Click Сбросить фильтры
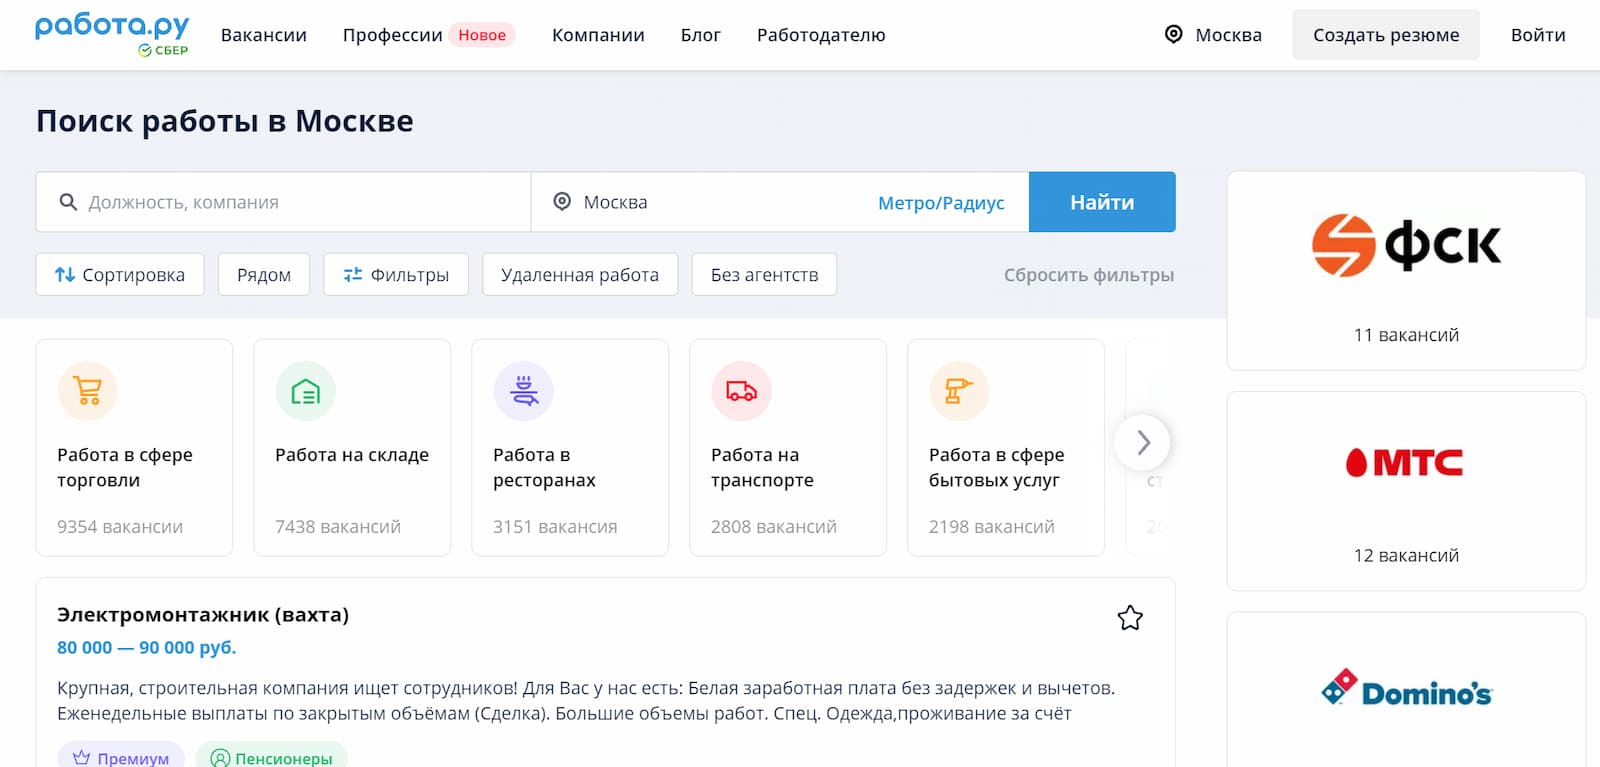The height and width of the screenshot is (767, 1600). point(1089,275)
